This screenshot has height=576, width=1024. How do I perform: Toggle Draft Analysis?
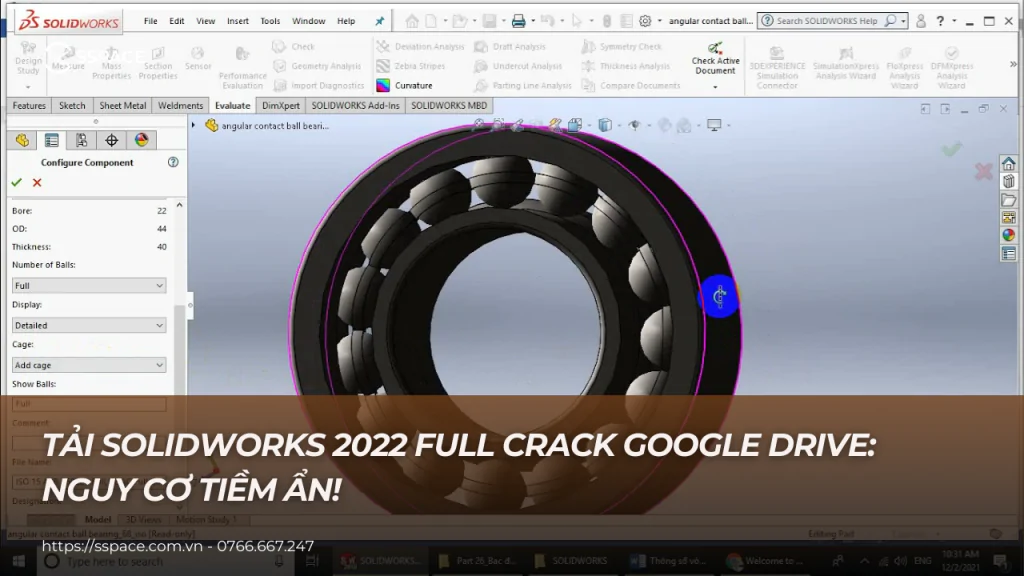click(x=510, y=46)
